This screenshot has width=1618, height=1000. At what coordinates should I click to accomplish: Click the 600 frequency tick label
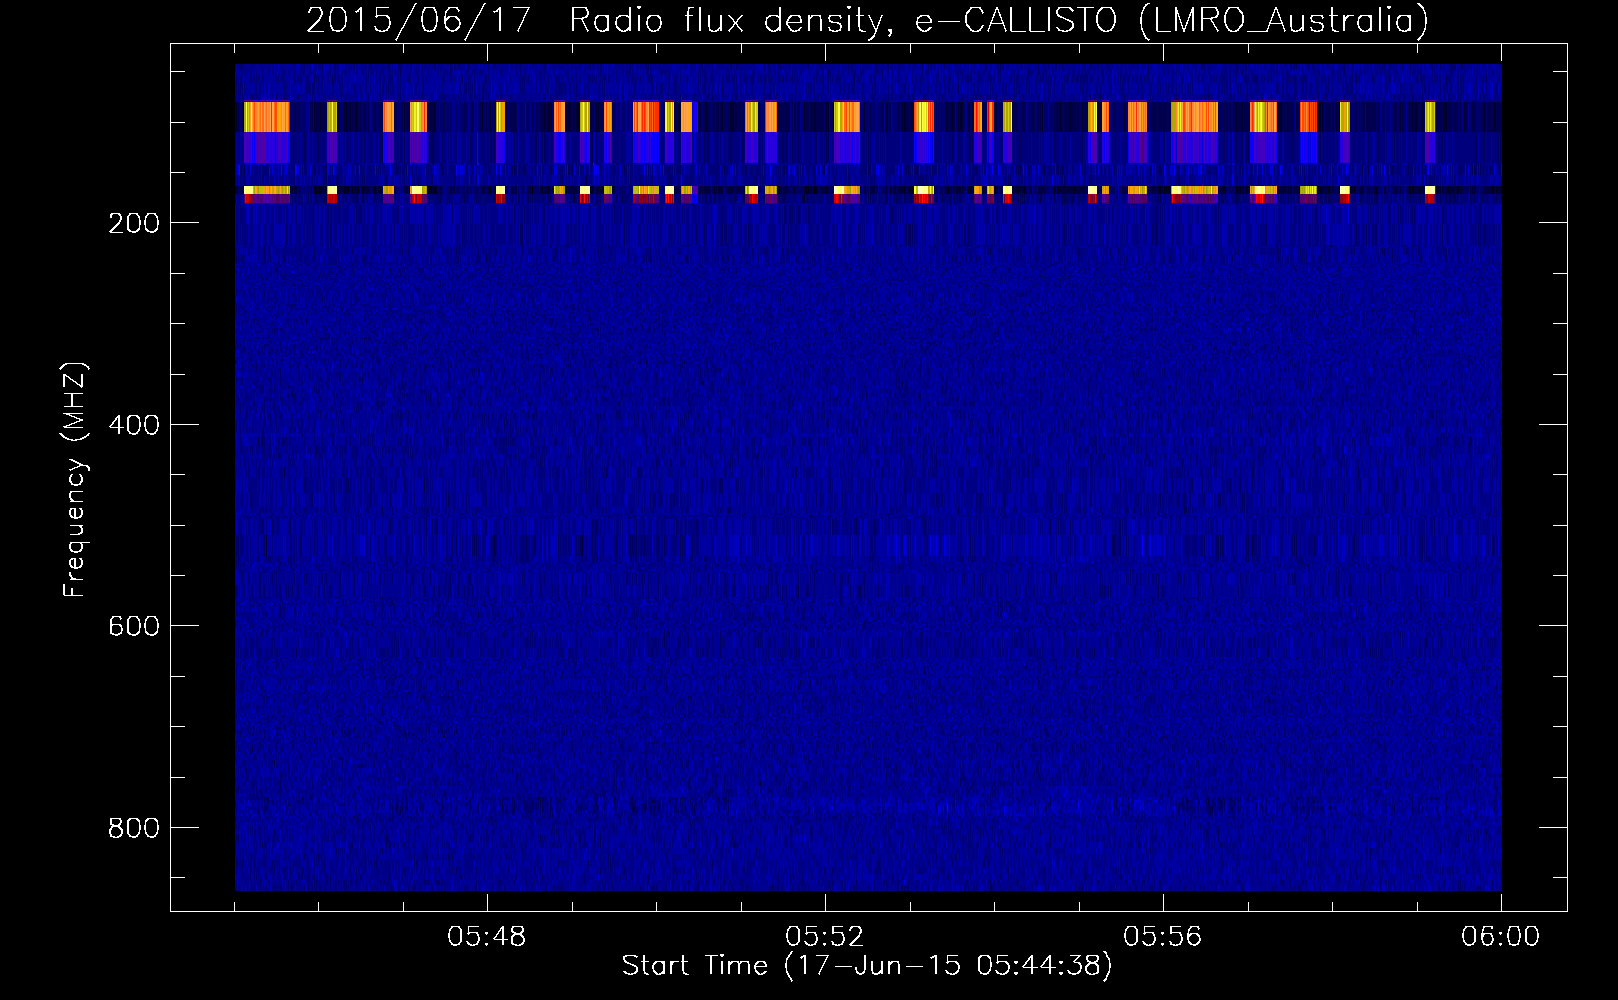pos(134,626)
